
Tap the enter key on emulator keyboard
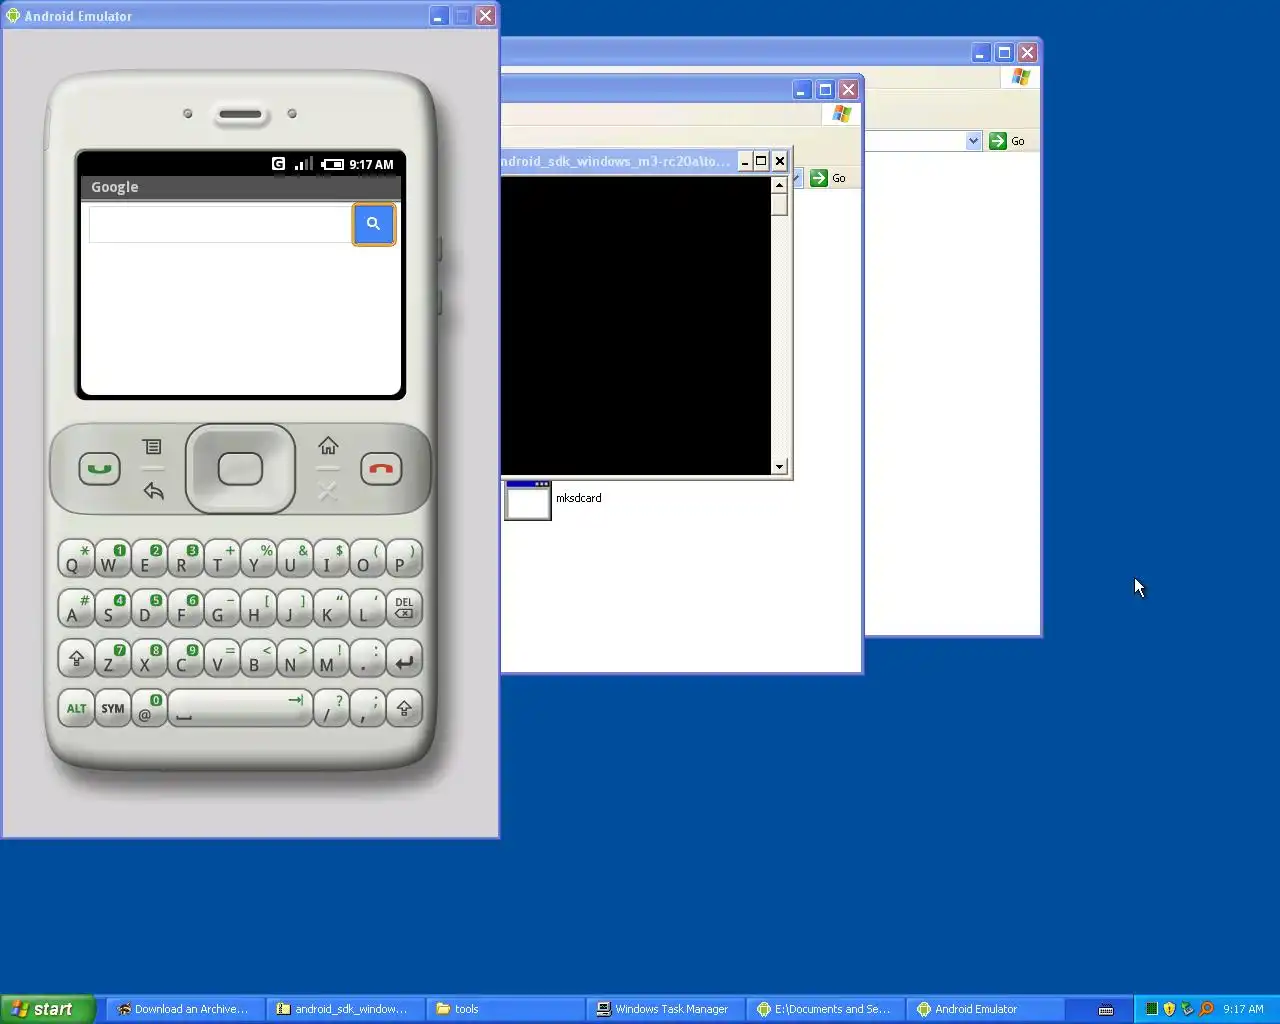pos(404,659)
